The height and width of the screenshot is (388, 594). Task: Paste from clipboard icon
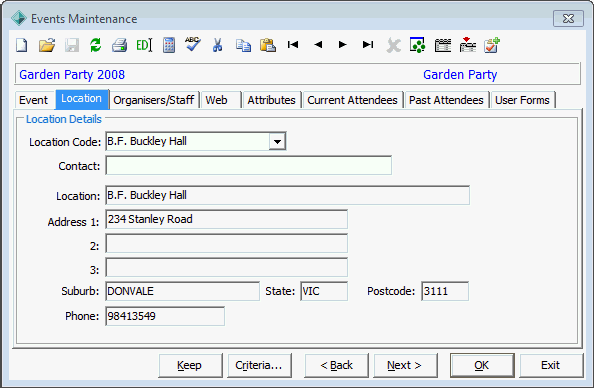[x=268, y=45]
